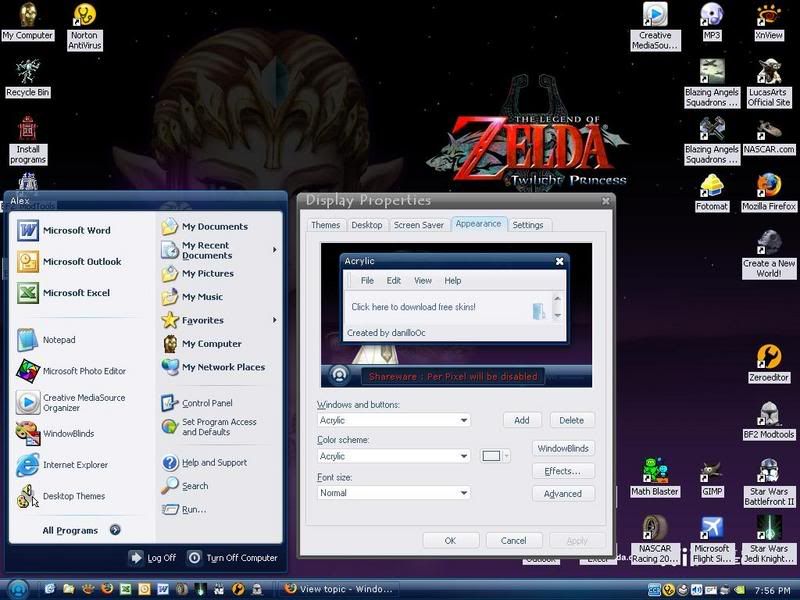Select NASCAR.com desktop icon

point(769,136)
